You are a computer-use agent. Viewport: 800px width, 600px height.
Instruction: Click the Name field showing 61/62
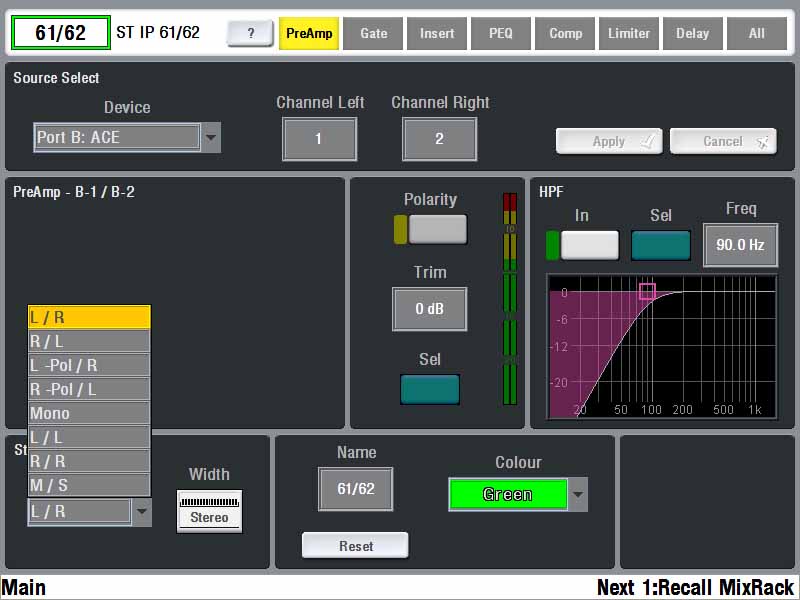click(355, 489)
